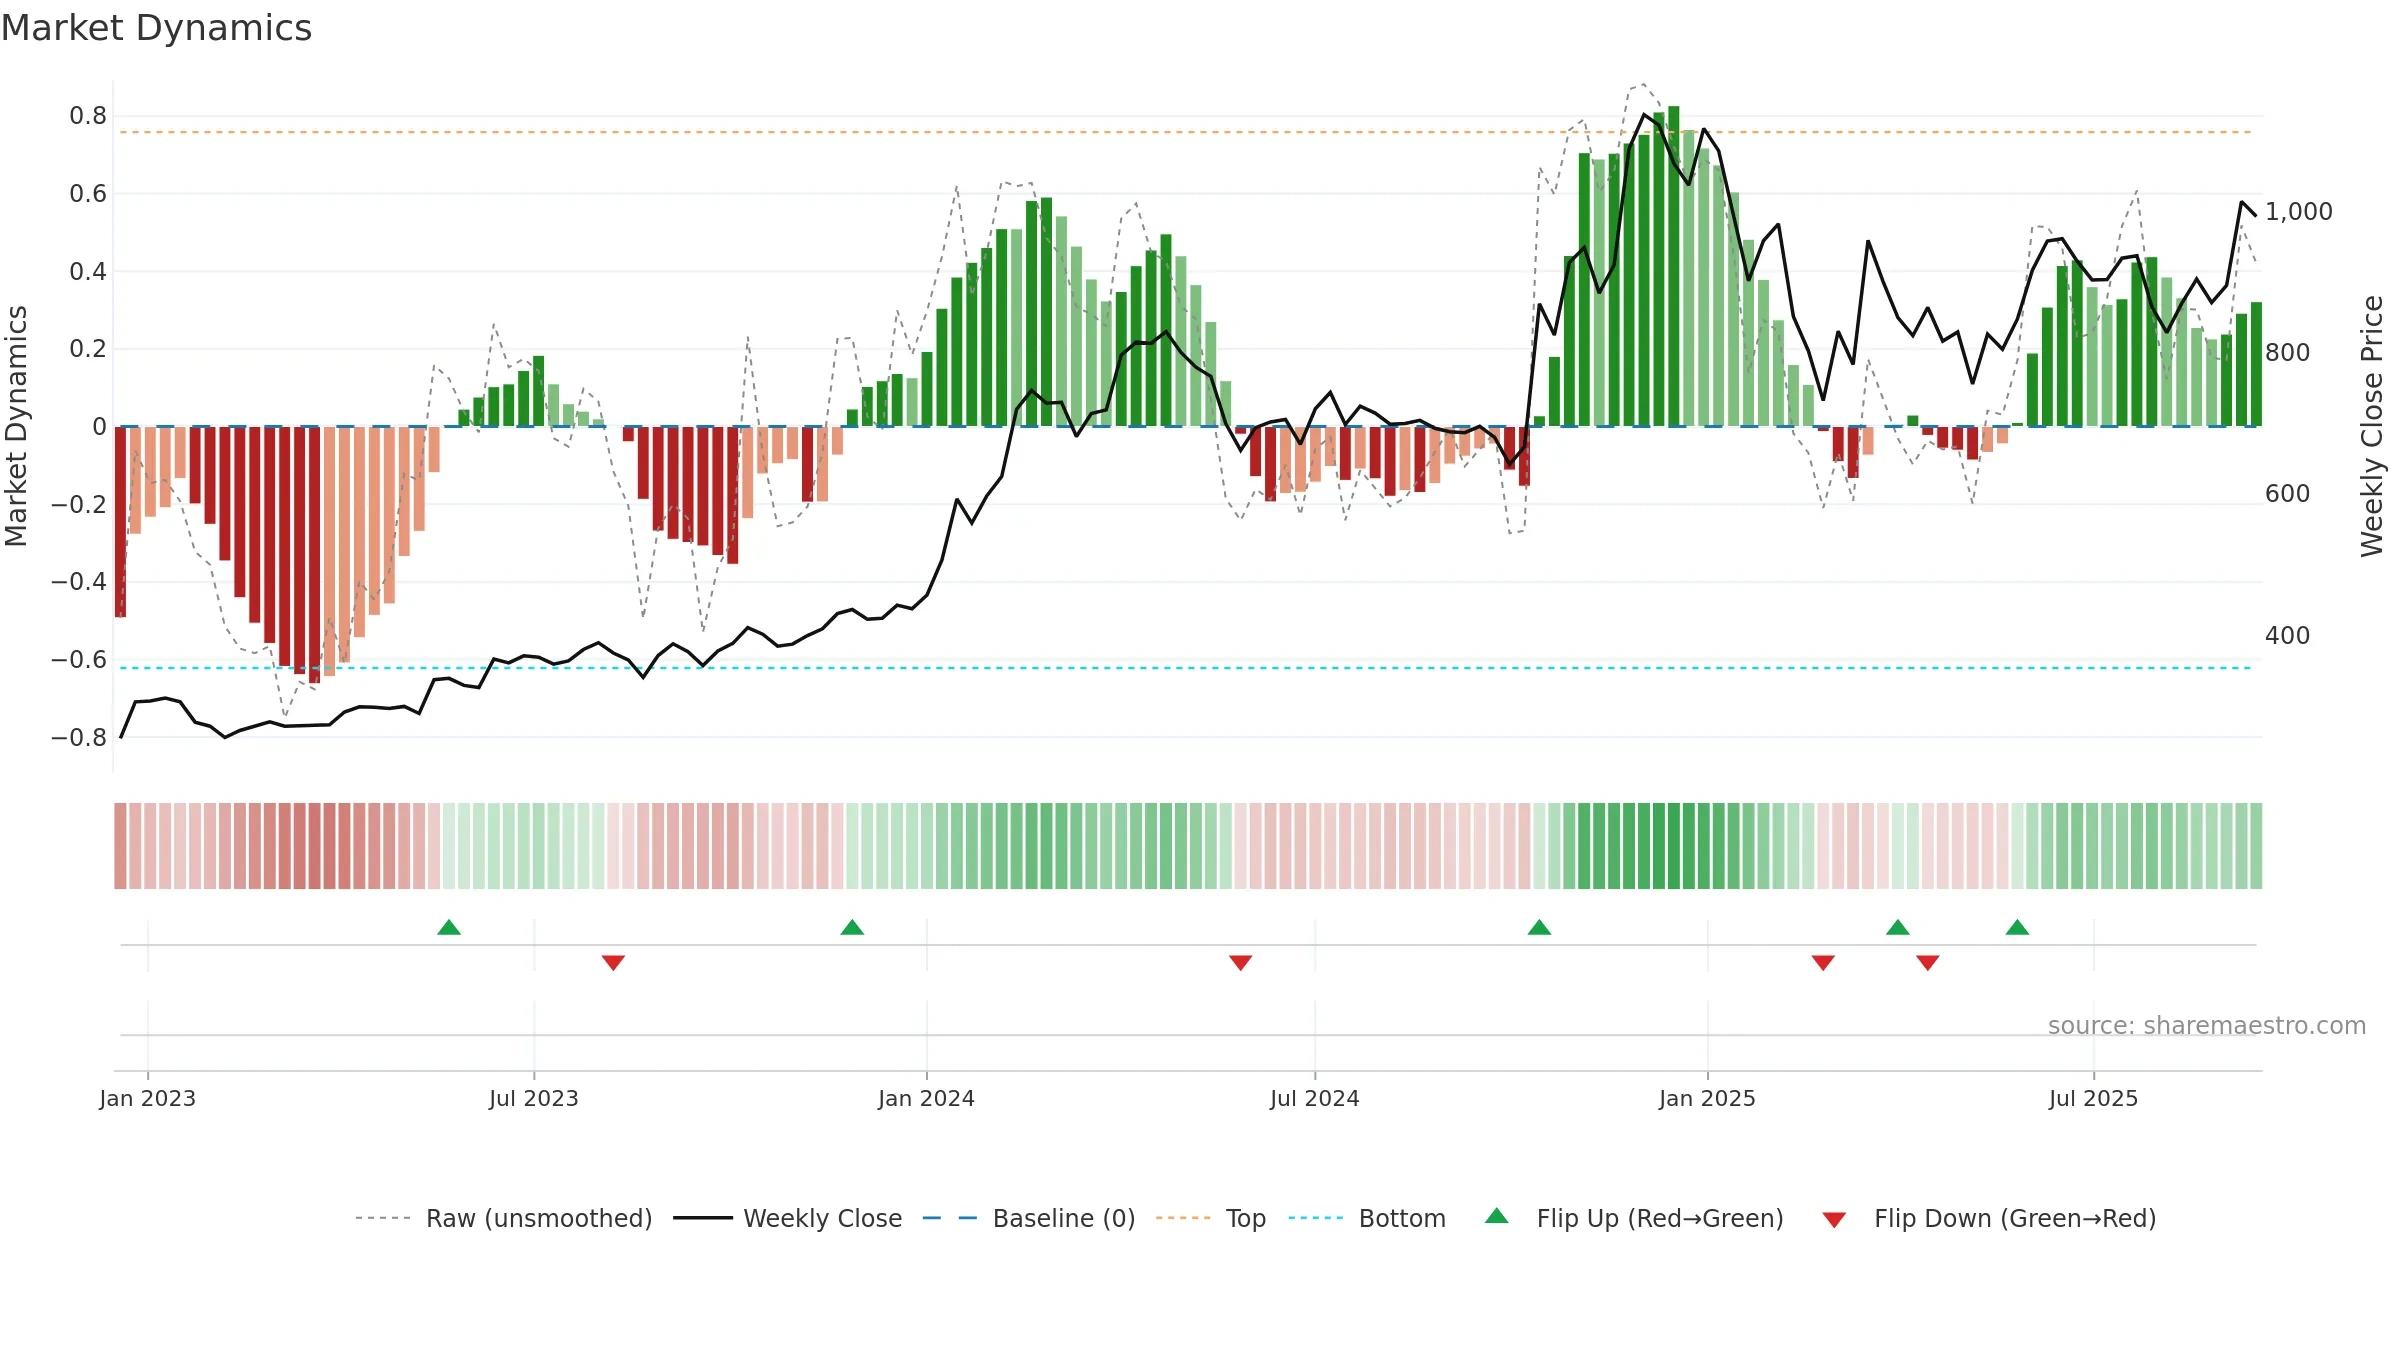Toggle the Baseline (0) legend entry

point(1029,1218)
